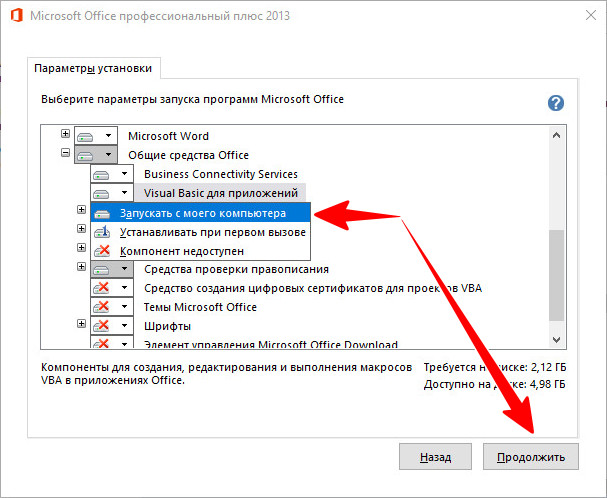
Task: Expand the Microsoft Word tree node
Action: [x=65, y=134]
